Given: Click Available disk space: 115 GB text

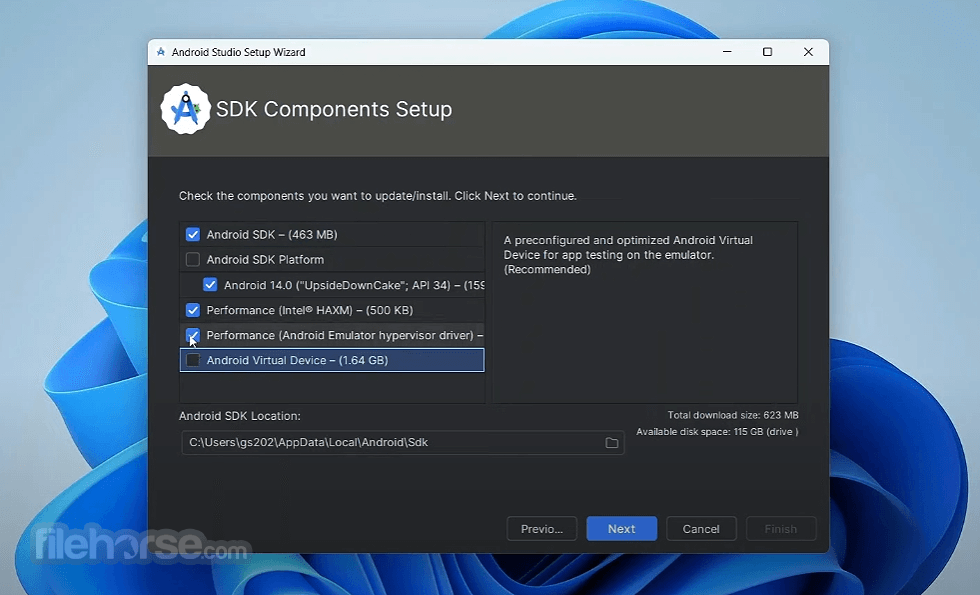Looking at the screenshot, I should pyautogui.click(x=717, y=432).
